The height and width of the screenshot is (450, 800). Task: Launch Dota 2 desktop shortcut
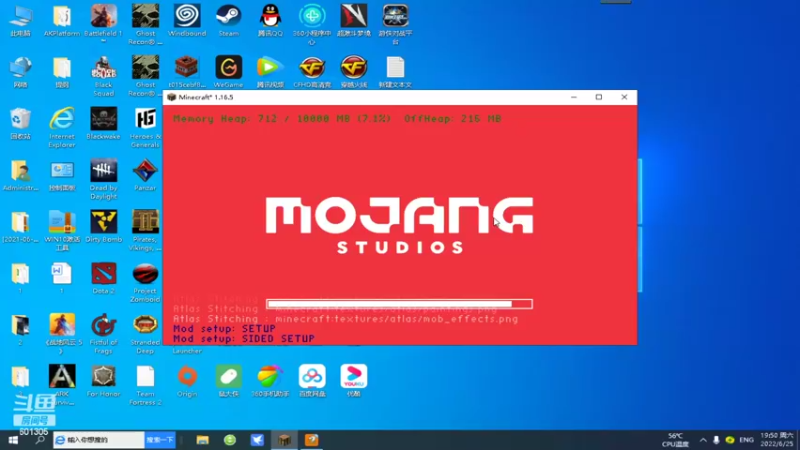point(104,278)
